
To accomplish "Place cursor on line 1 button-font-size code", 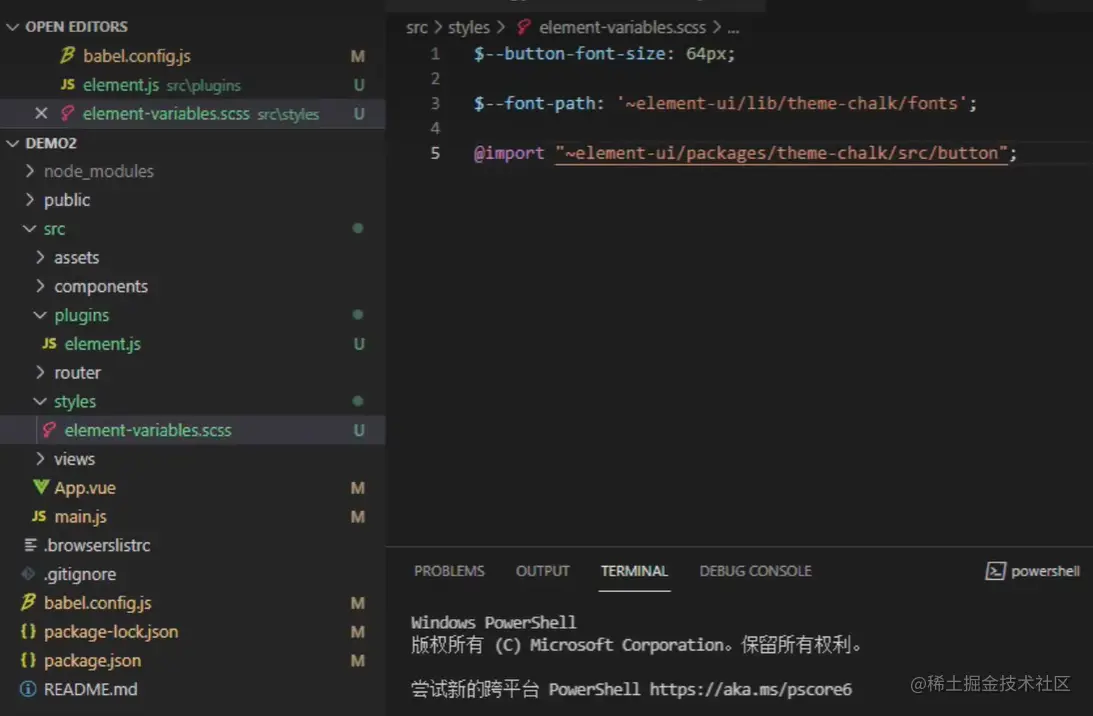I will click(604, 54).
